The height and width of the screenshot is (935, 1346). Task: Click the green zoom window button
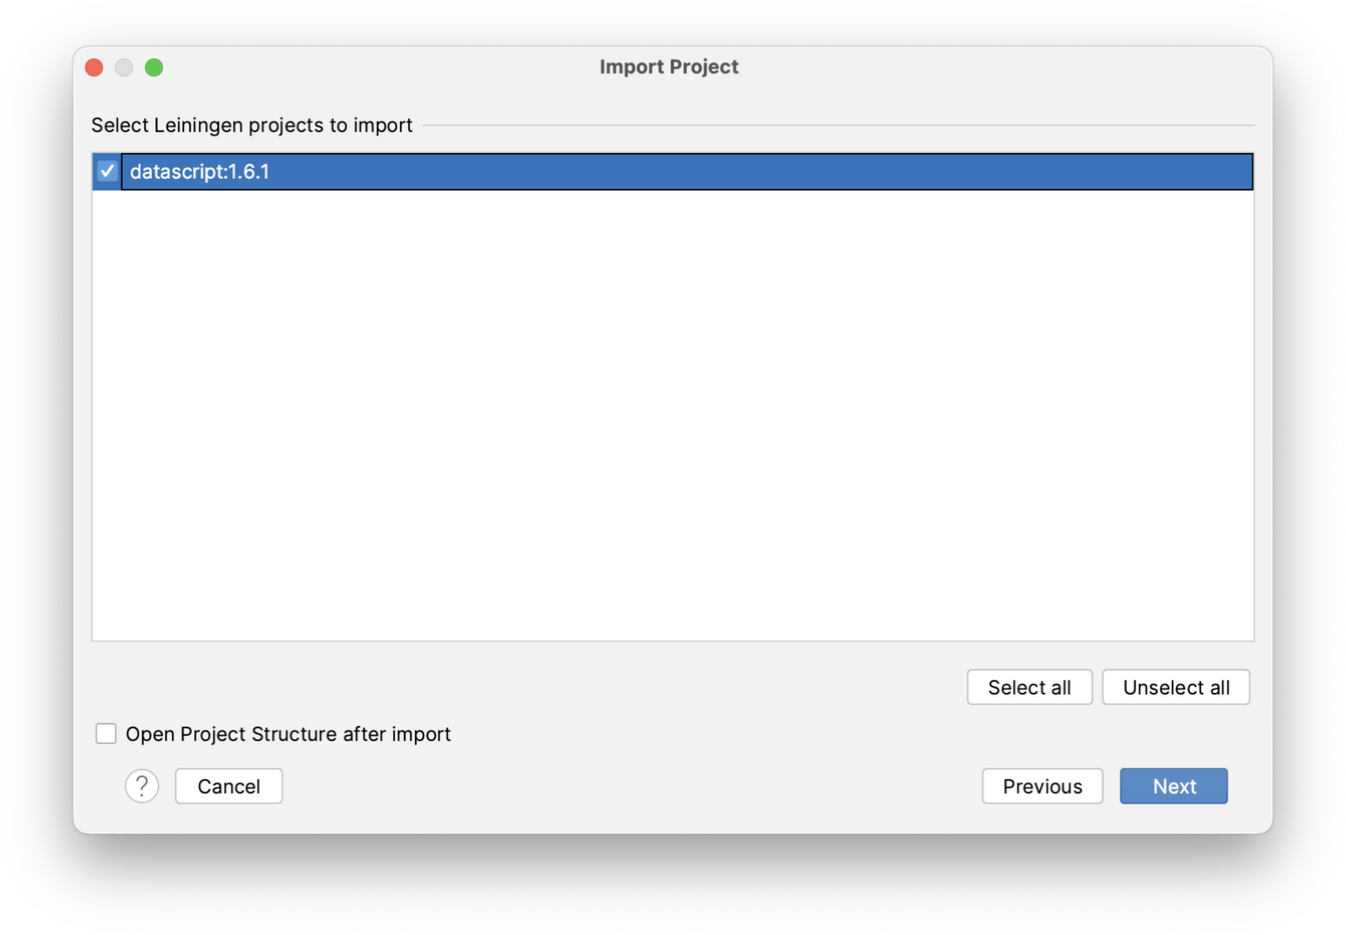point(154,67)
